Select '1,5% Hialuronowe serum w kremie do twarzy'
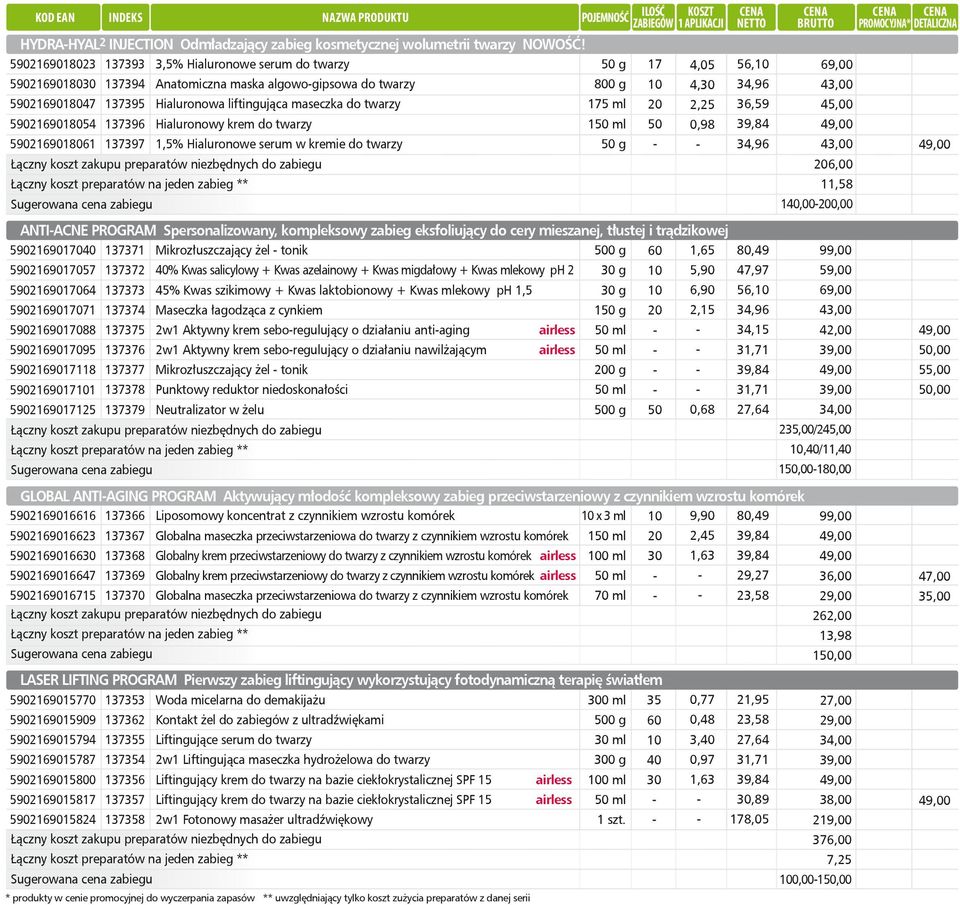Image resolution: width=960 pixels, height=905 pixels. 279,145
